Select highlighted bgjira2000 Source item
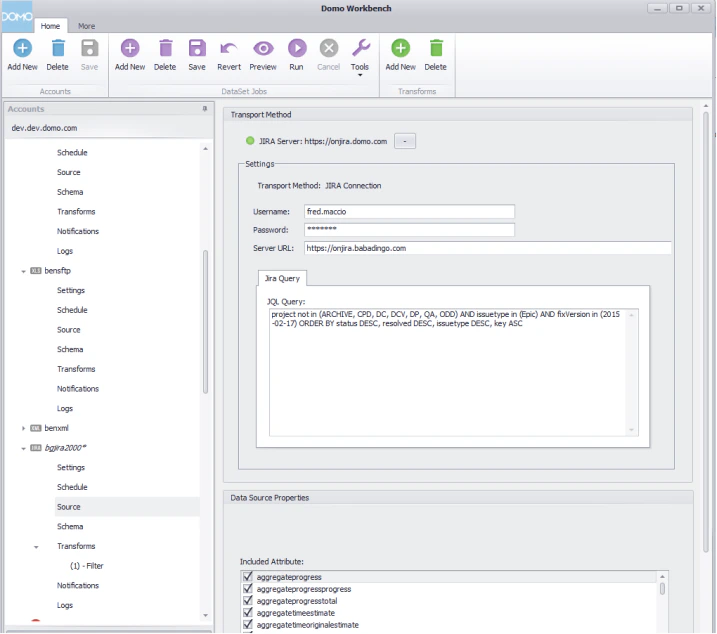This screenshot has width=717, height=634. point(127,507)
